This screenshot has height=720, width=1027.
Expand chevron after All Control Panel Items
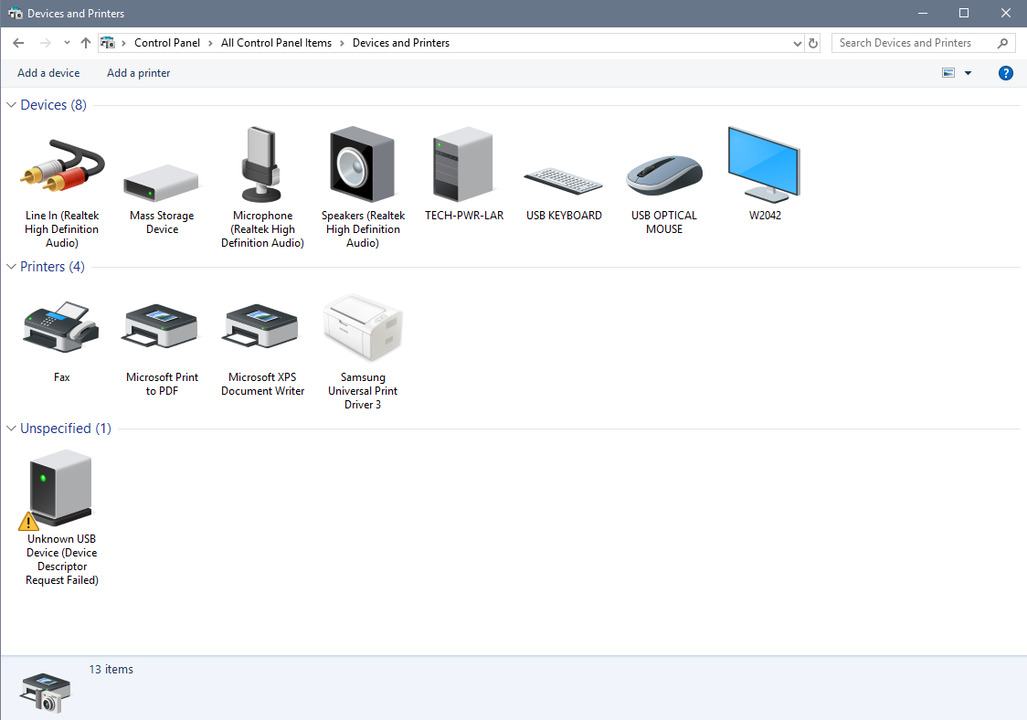click(x=342, y=43)
